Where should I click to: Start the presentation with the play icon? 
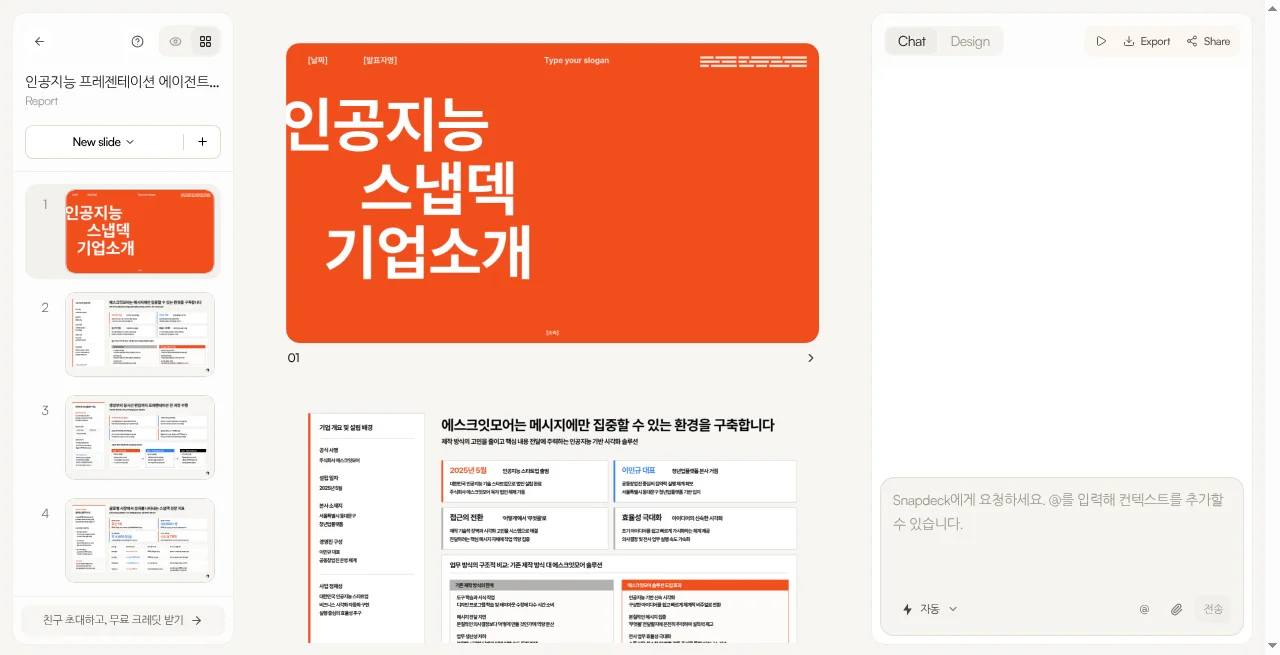pos(1101,42)
